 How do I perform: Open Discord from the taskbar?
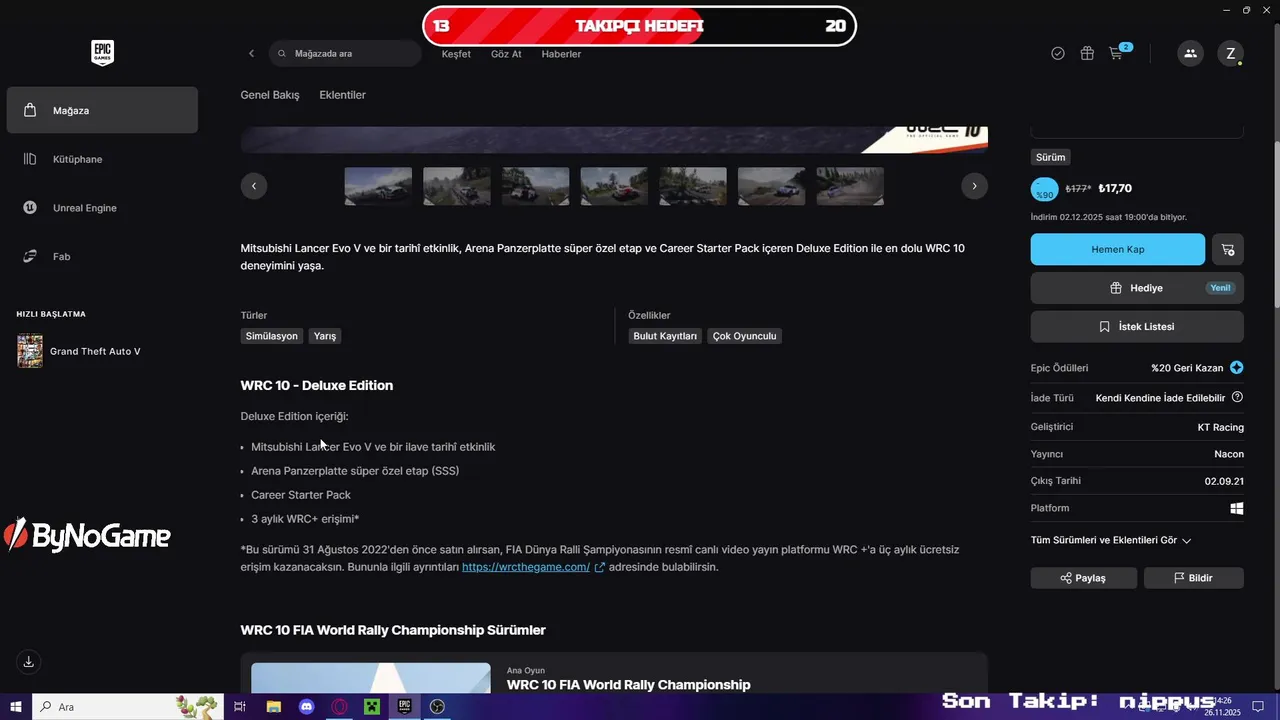(307, 707)
